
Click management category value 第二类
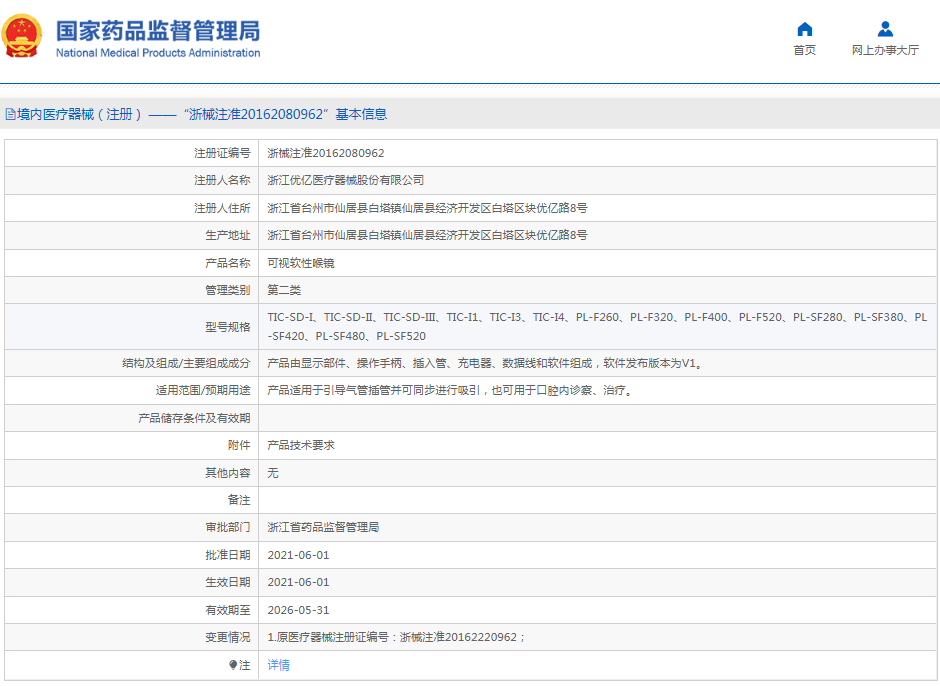[284, 290]
